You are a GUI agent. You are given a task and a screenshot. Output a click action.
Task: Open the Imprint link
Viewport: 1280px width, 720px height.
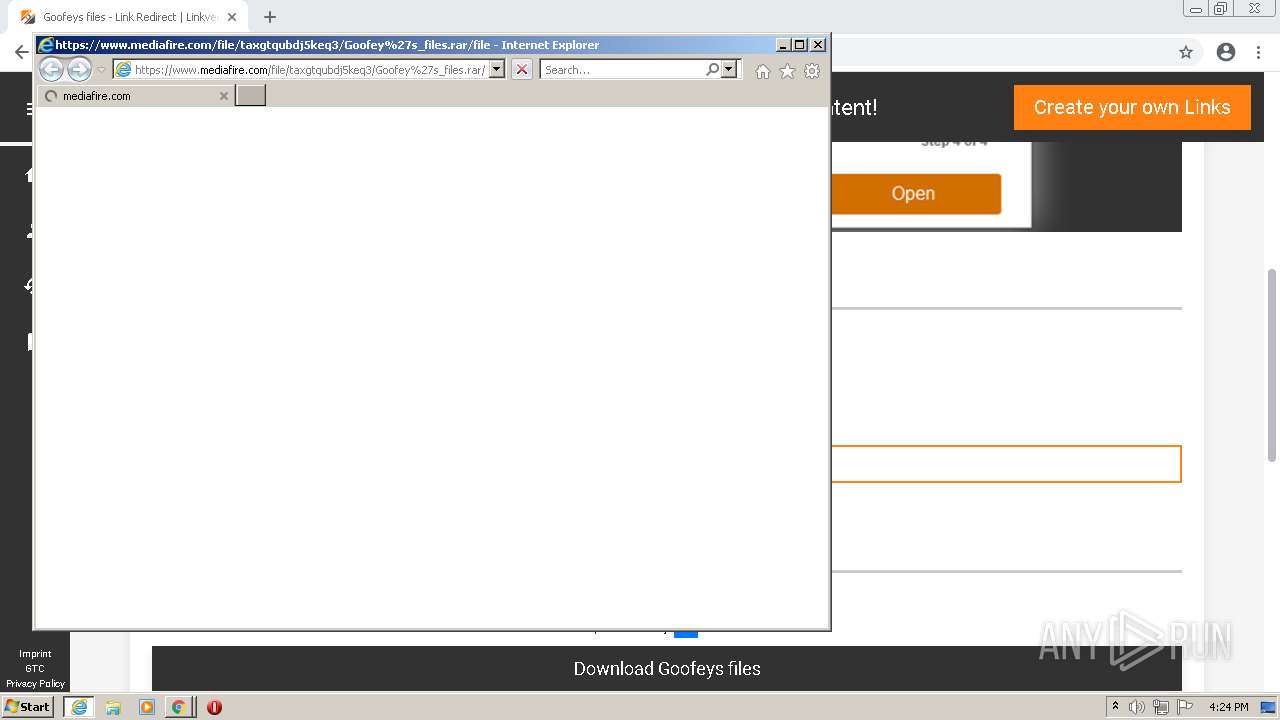[35, 654]
